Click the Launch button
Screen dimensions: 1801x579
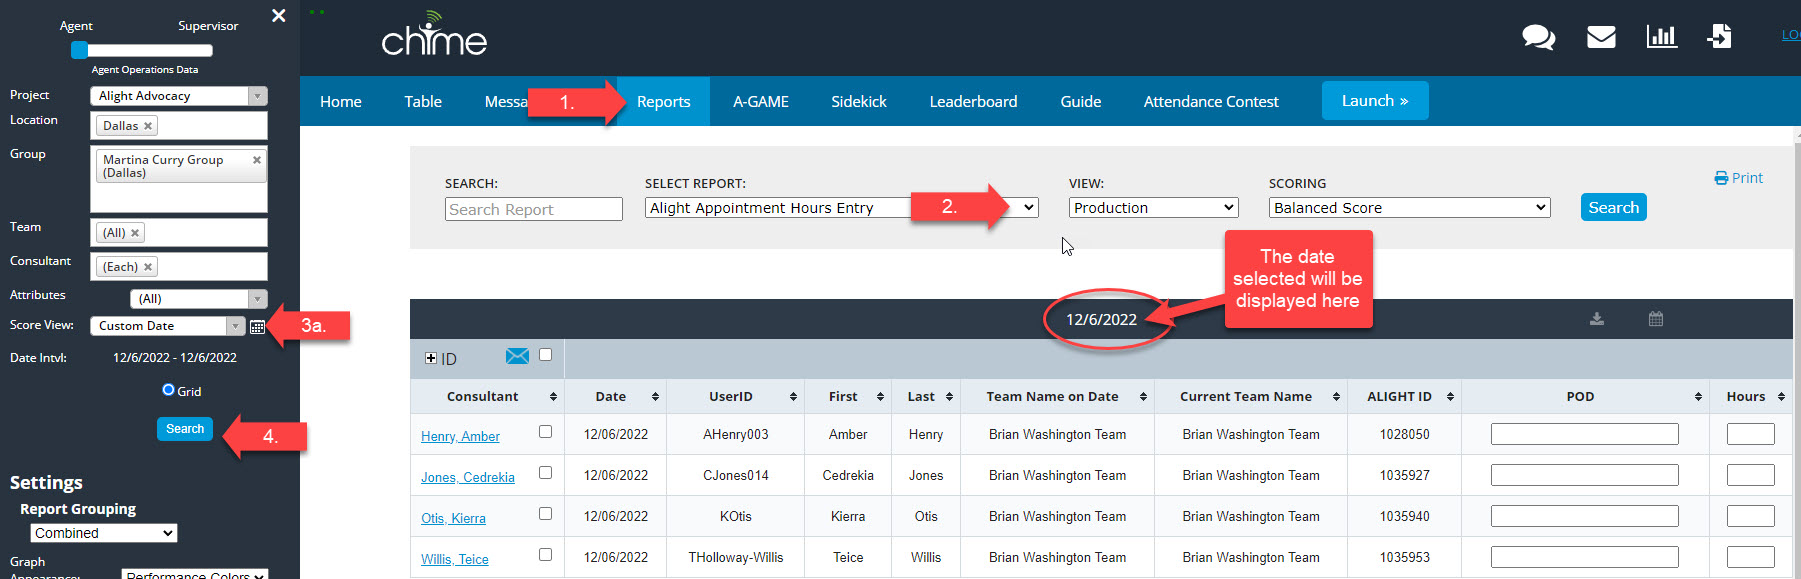[1374, 101]
